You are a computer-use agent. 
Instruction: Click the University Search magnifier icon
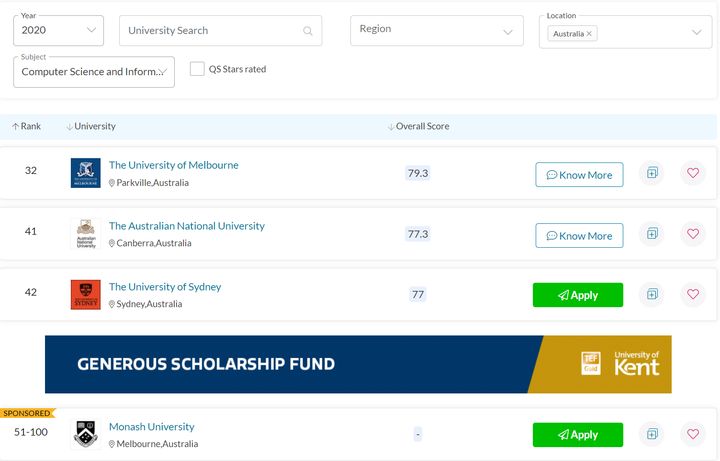308,31
